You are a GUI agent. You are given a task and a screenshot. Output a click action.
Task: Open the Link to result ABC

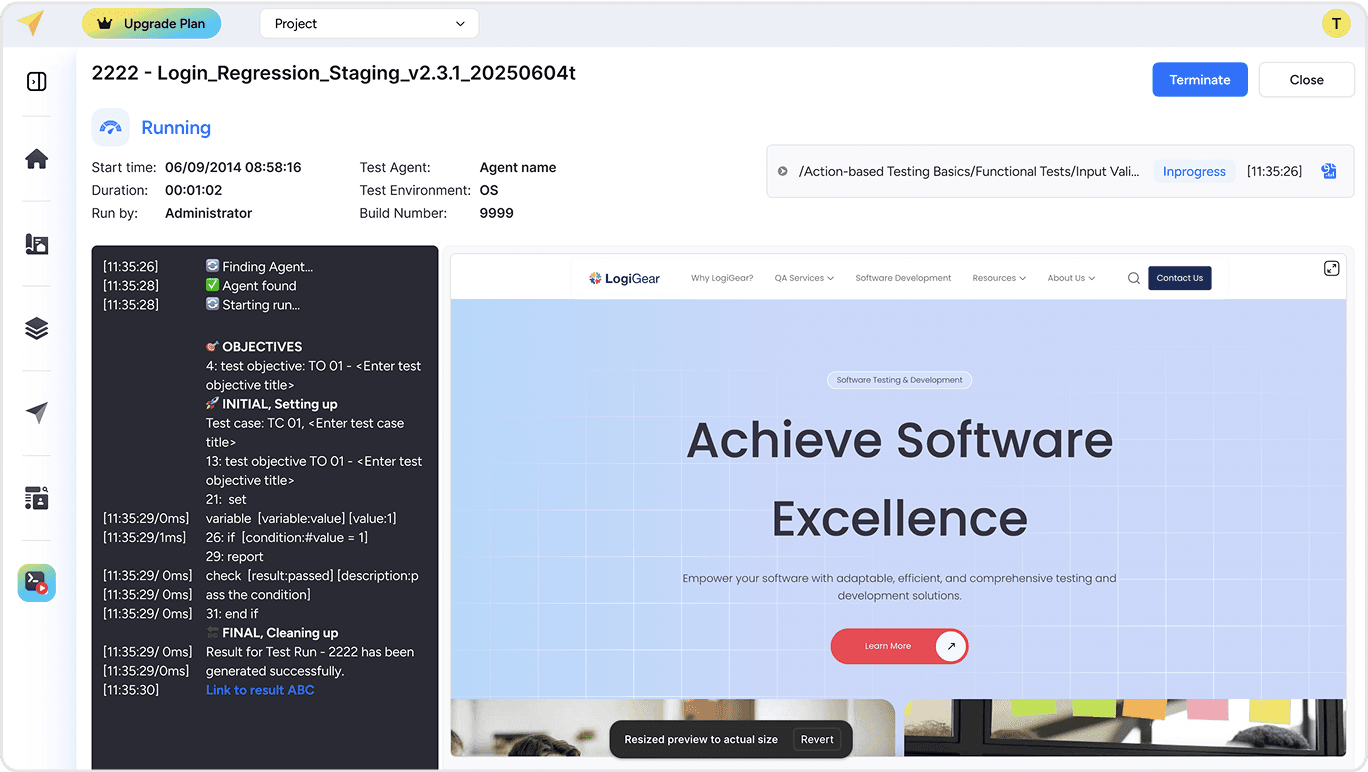click(x=260, y=689)
